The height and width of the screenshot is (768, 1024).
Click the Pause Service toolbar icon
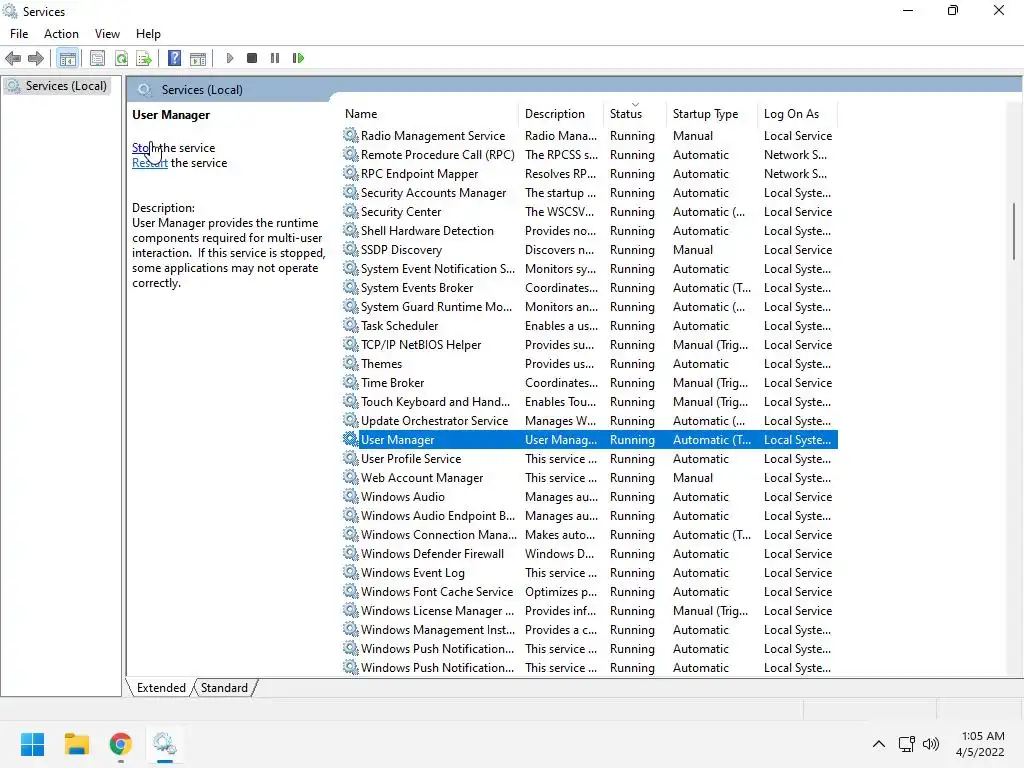point(275,58)
